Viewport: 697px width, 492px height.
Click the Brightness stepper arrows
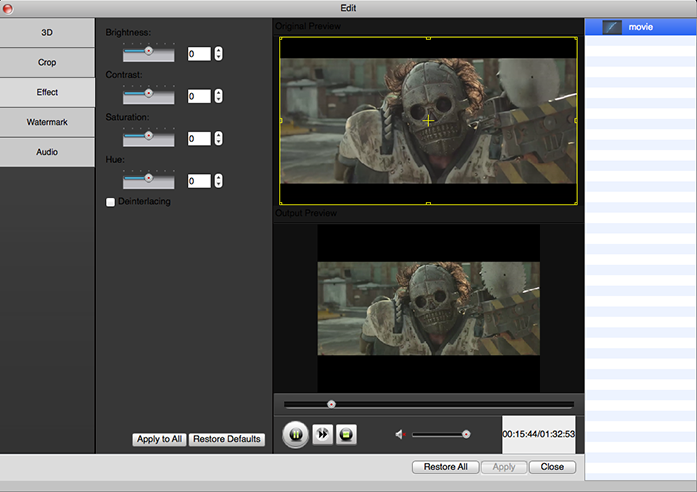[x=218, y=54]
